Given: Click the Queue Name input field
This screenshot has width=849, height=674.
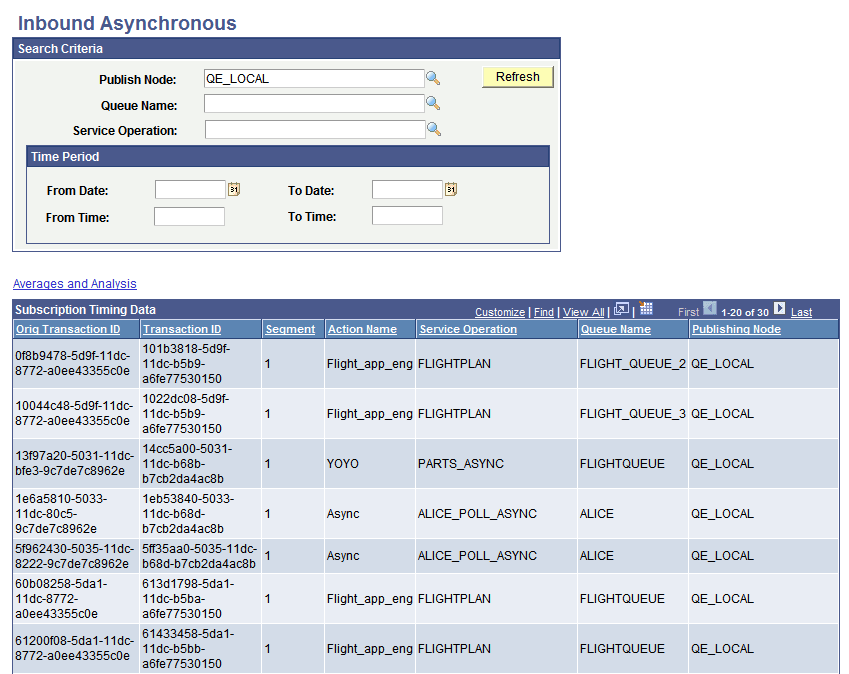Looking at the screenshot, I should [x=313, y=104].
